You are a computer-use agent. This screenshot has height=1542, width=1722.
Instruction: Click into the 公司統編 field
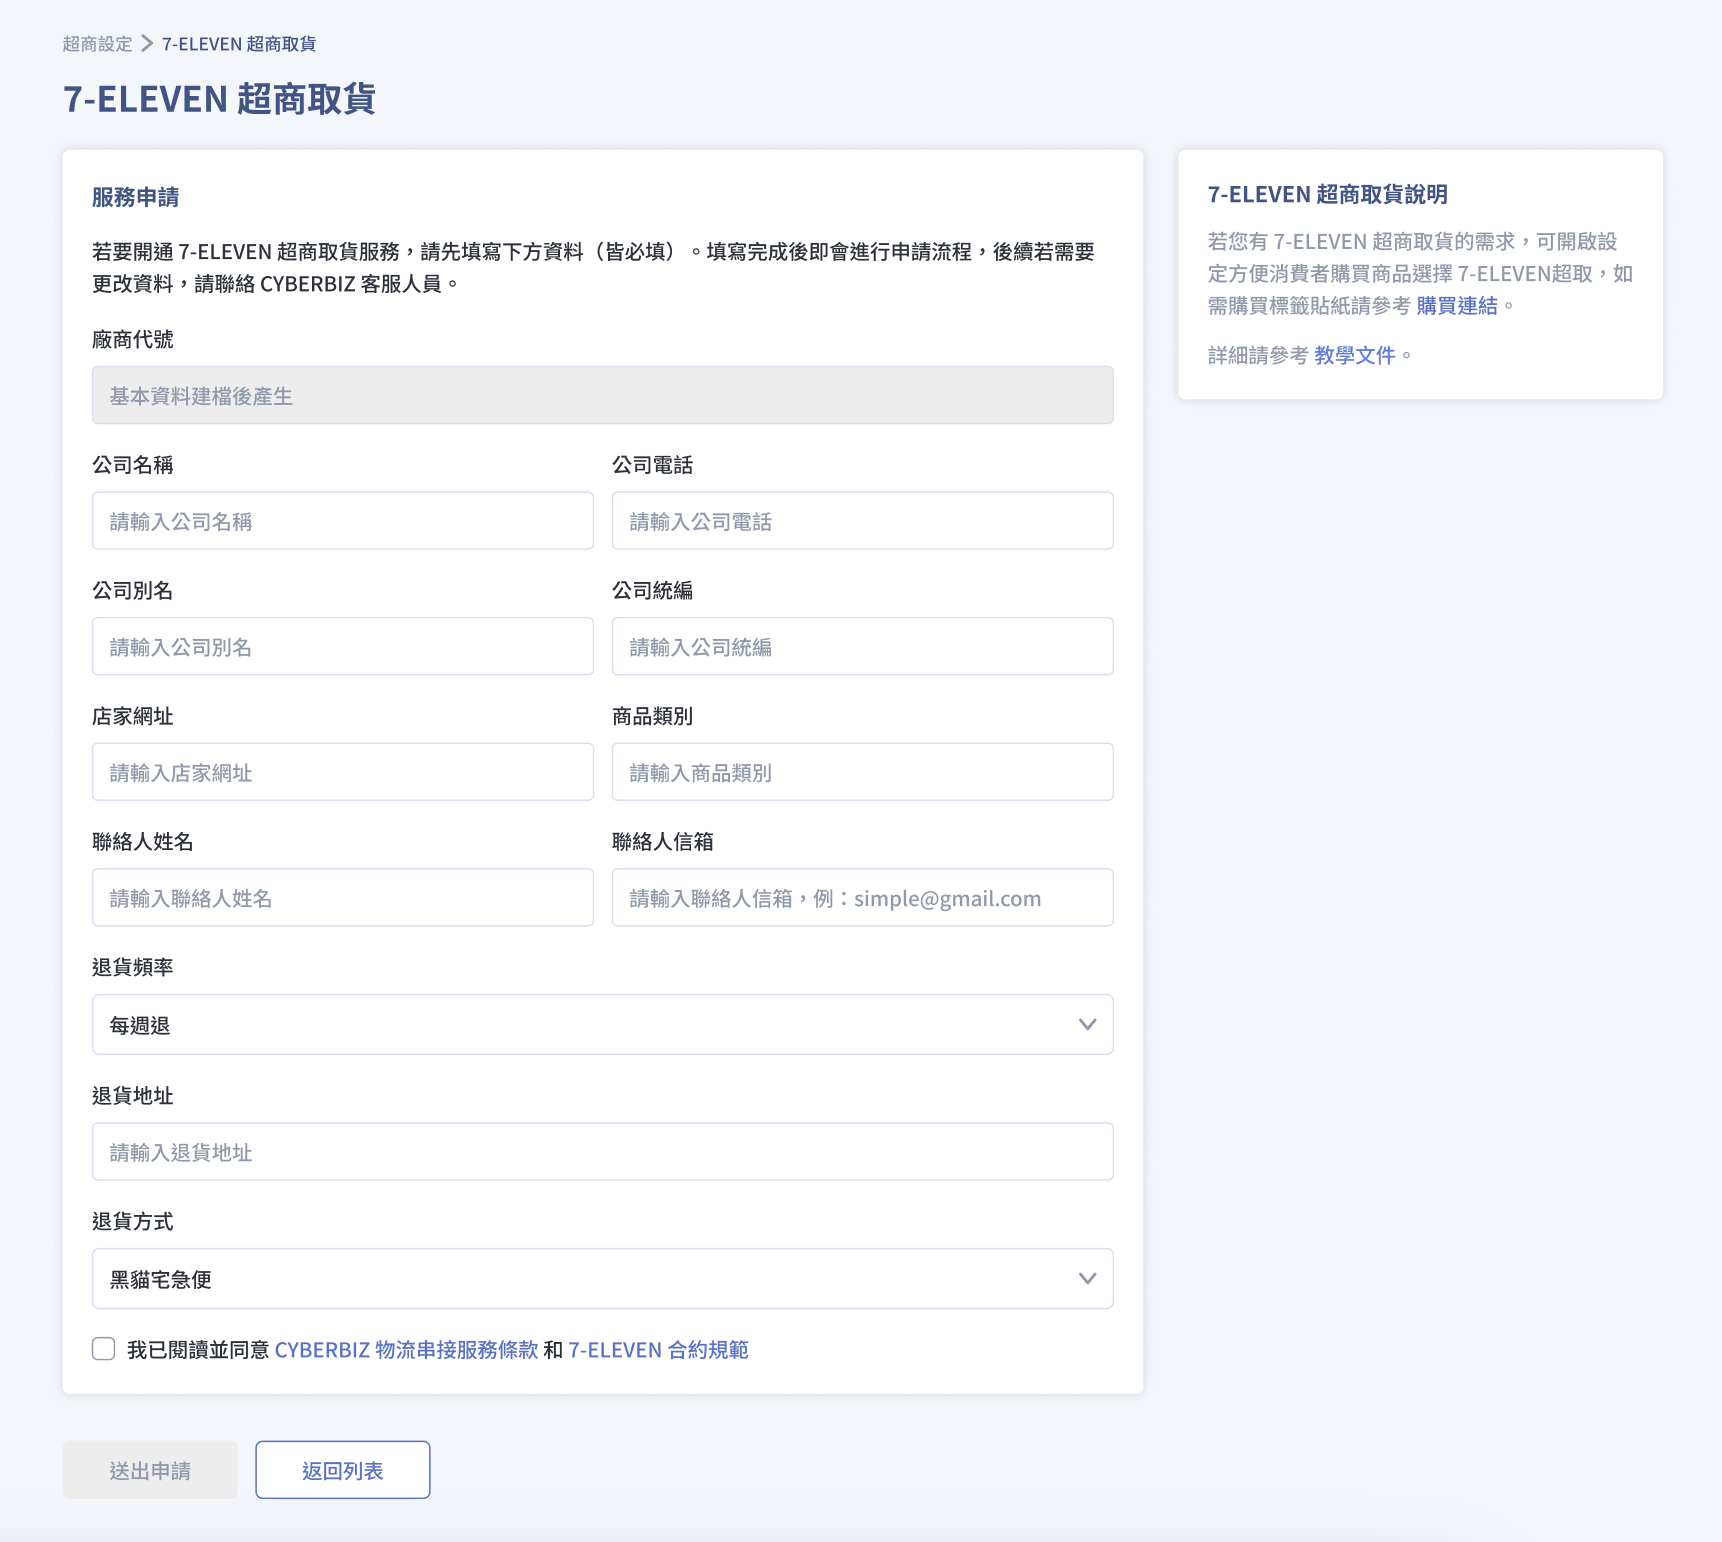point(862,647)
